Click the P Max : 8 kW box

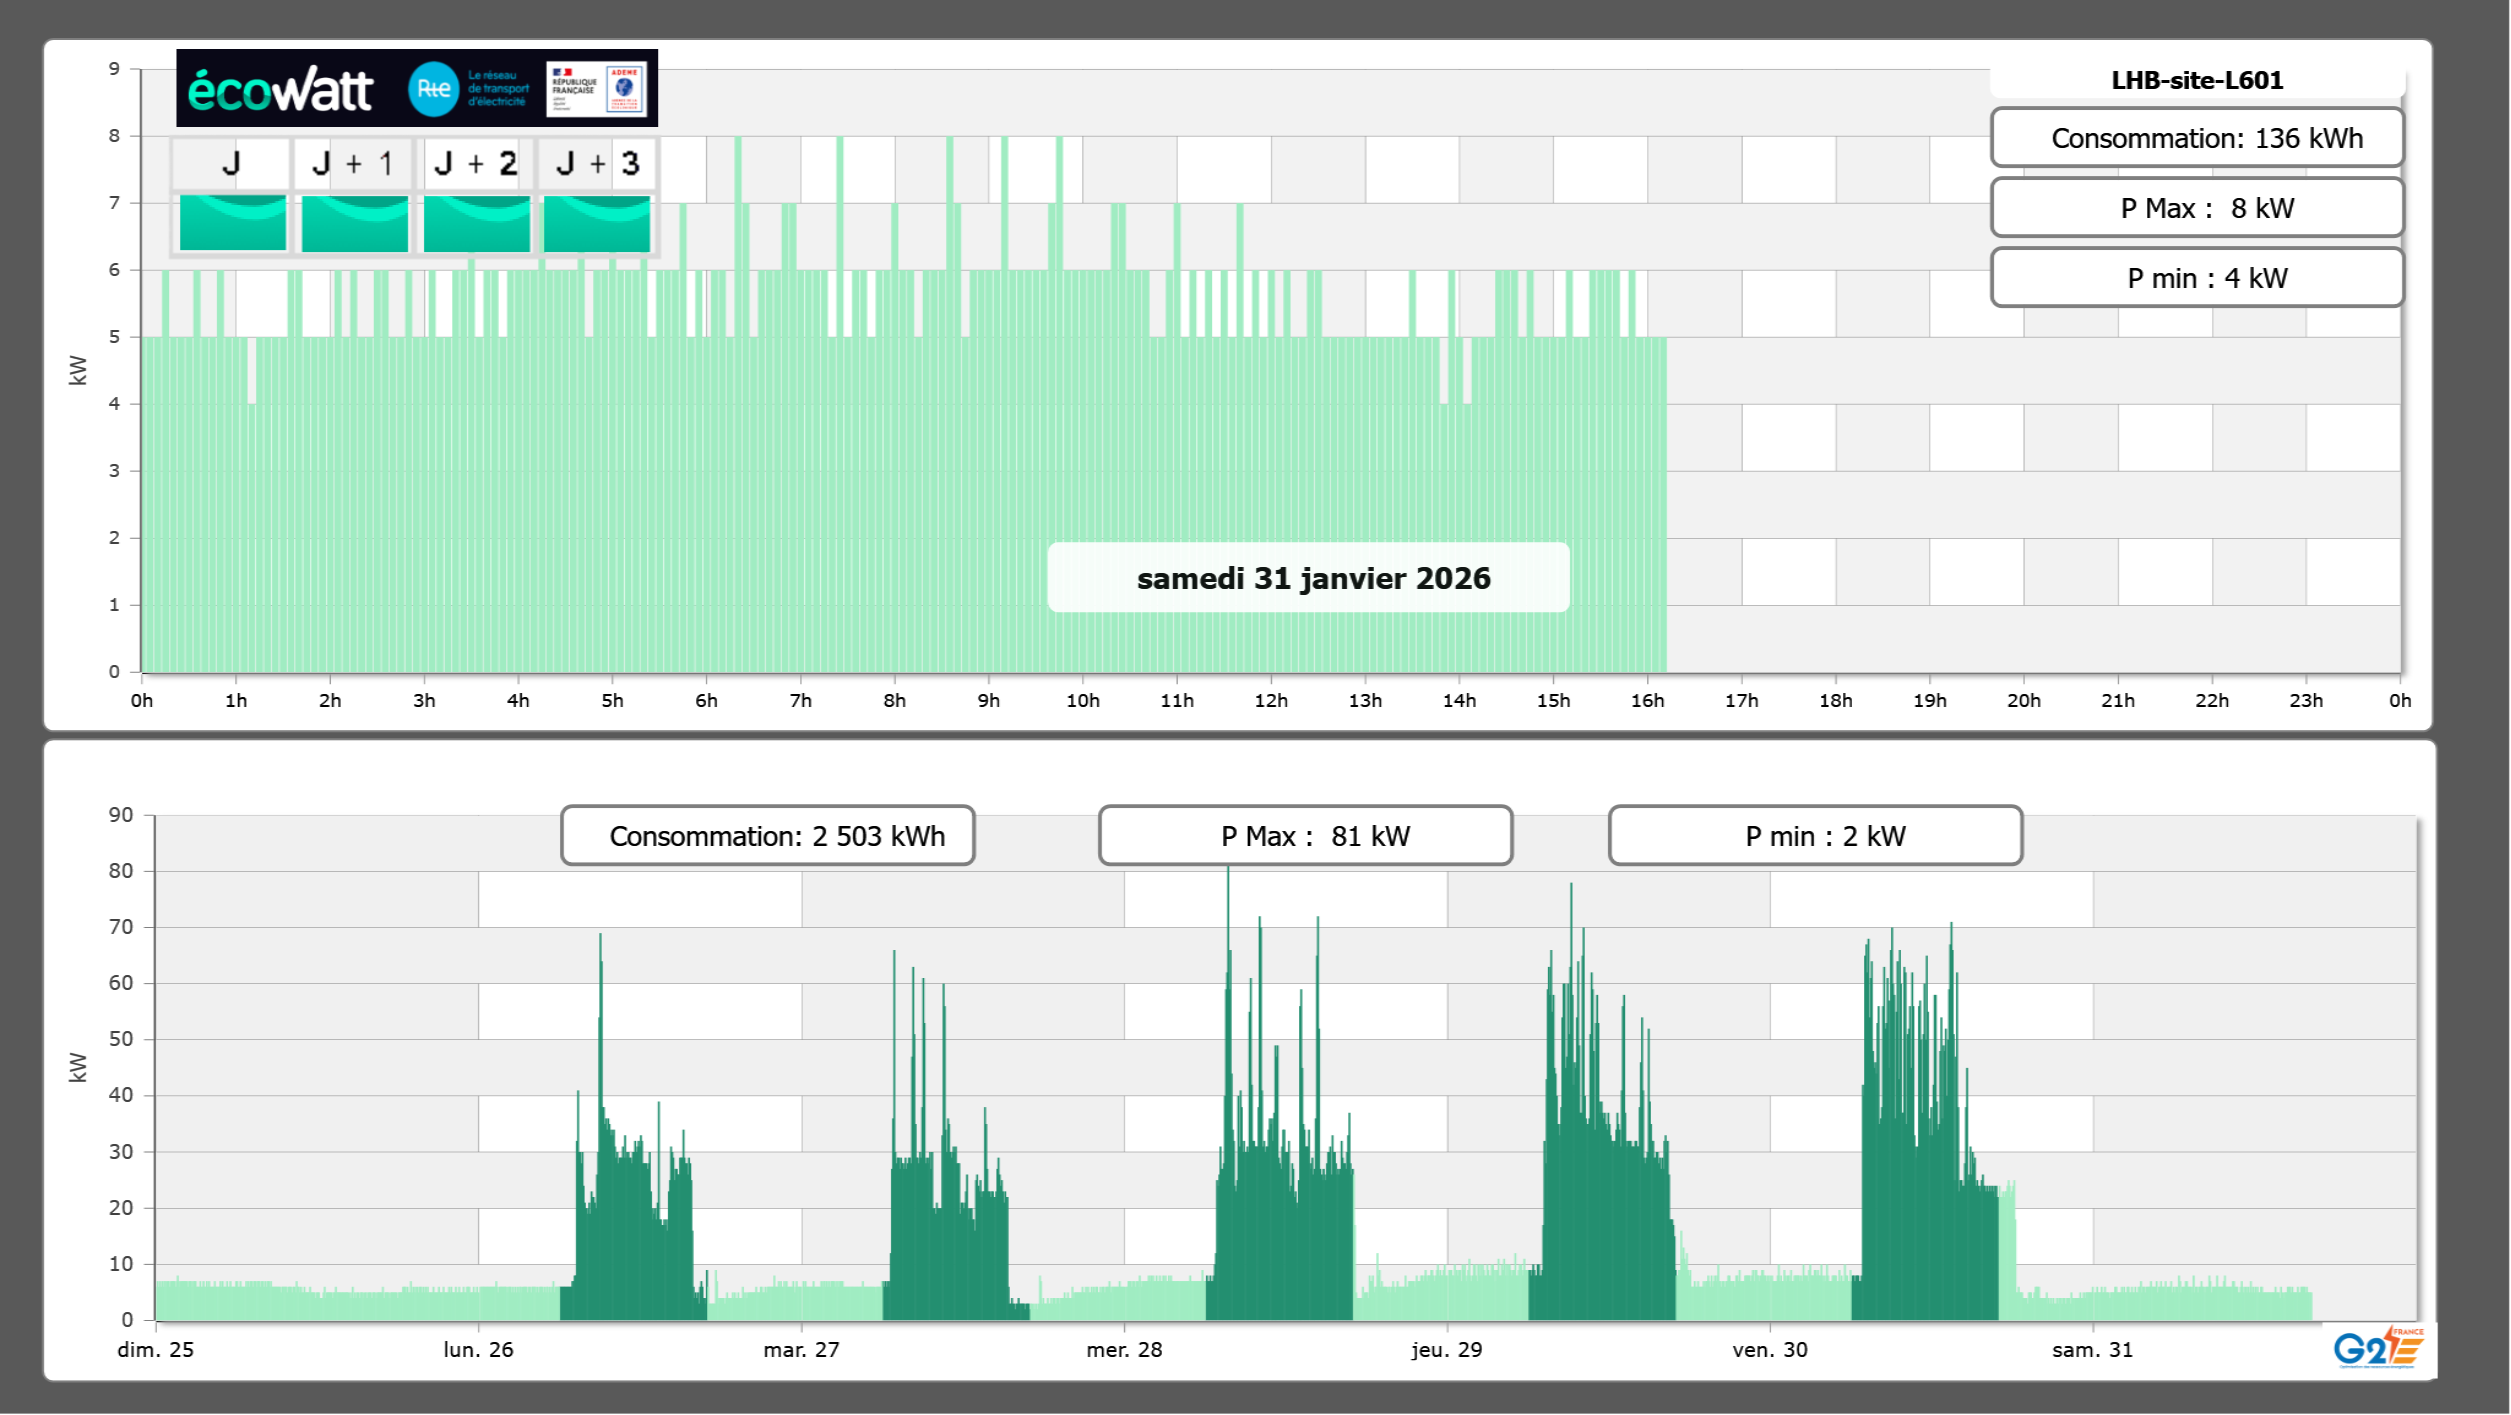tap(2196, 208)
